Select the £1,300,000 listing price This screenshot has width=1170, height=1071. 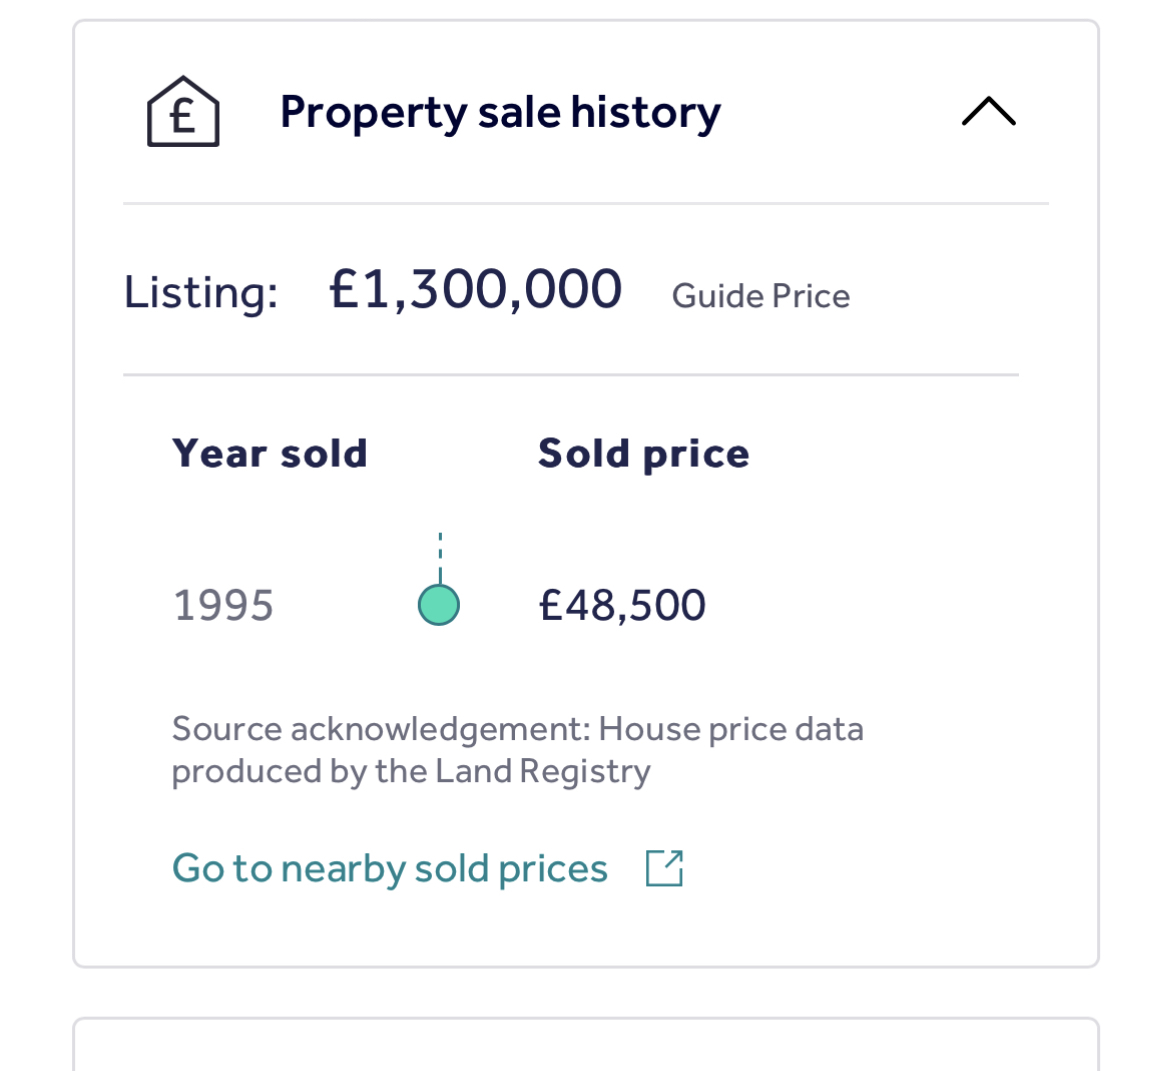coord(475,290)
